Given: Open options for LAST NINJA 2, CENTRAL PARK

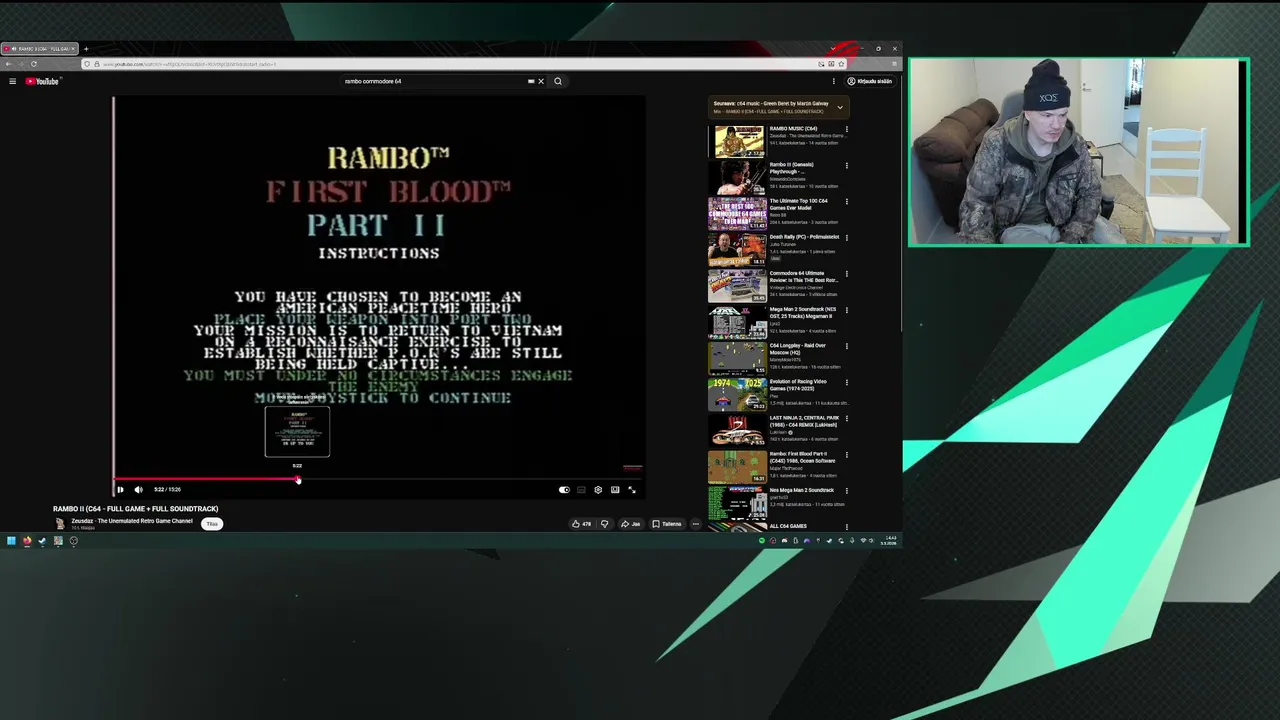Looking at the screenshot, I should (846, 418).
